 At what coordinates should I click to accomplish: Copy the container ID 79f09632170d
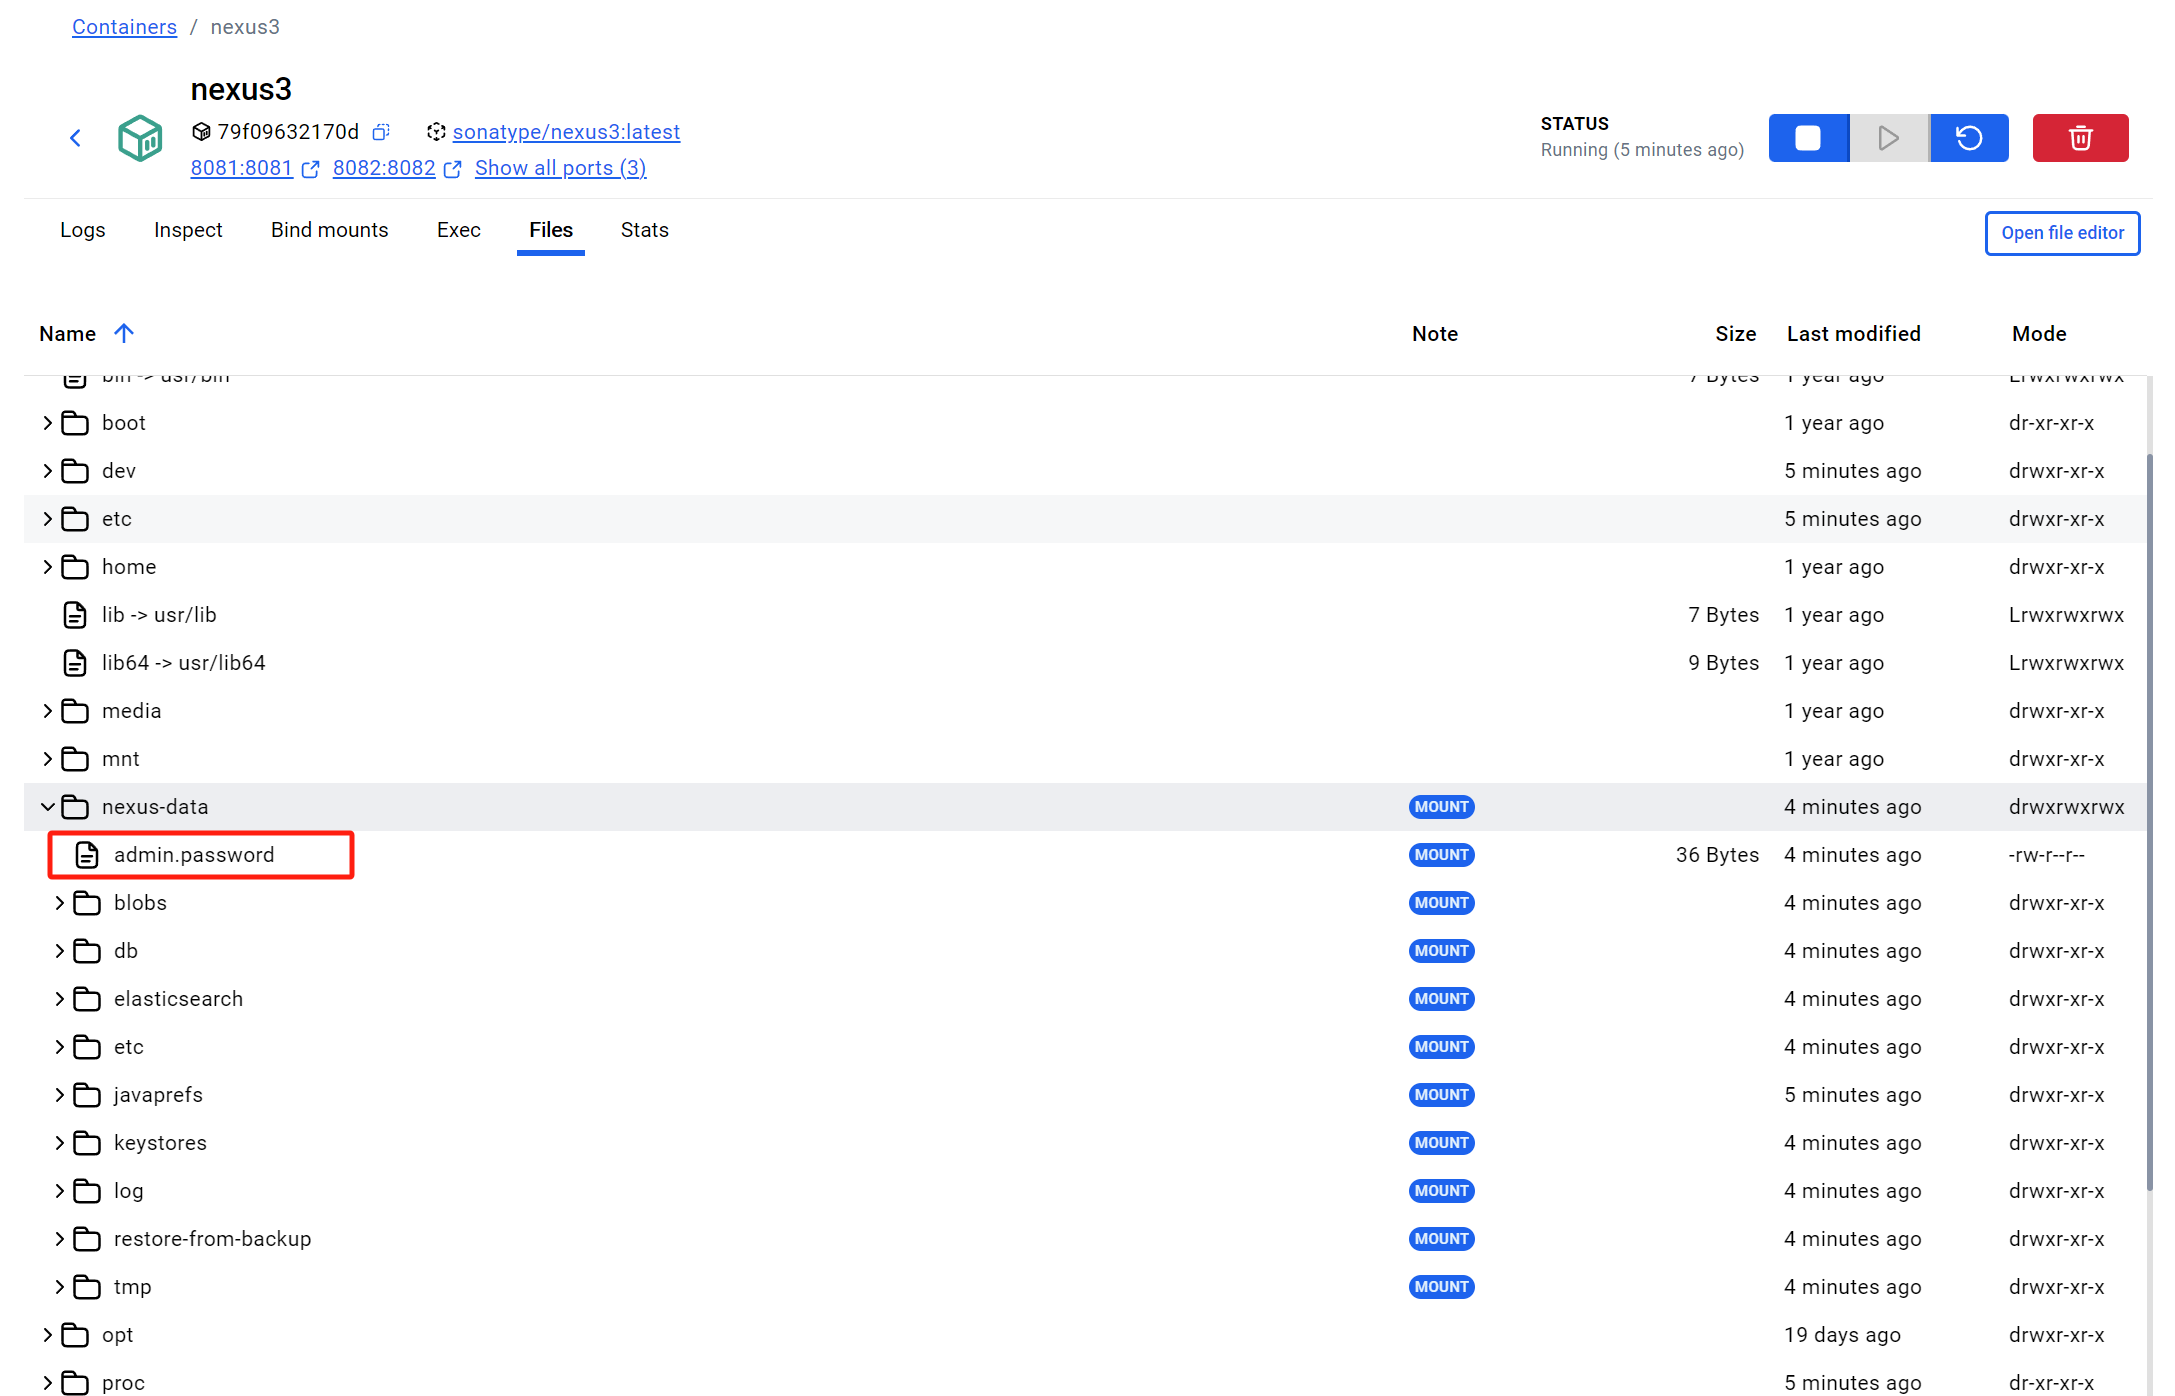381,132
